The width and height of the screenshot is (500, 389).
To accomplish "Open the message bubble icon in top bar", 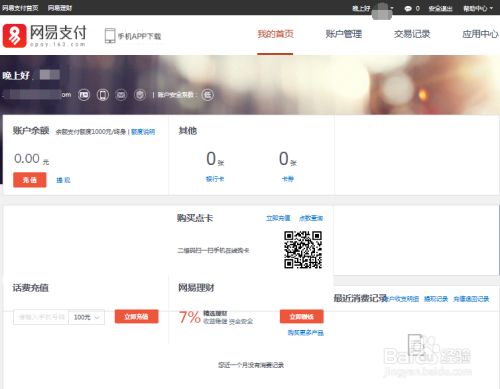I will click(x=408, y=9).
